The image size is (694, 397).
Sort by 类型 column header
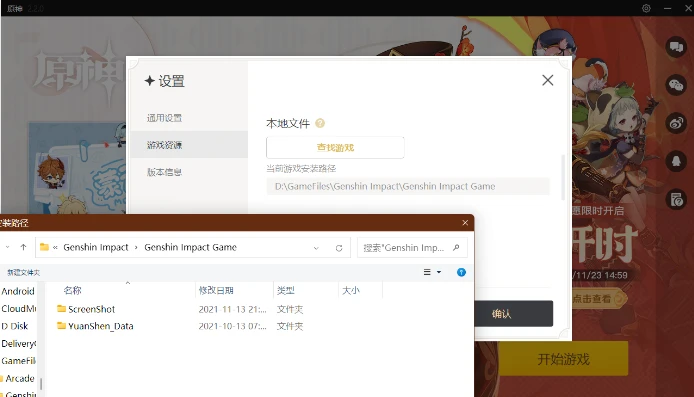[x=285, y=290]
